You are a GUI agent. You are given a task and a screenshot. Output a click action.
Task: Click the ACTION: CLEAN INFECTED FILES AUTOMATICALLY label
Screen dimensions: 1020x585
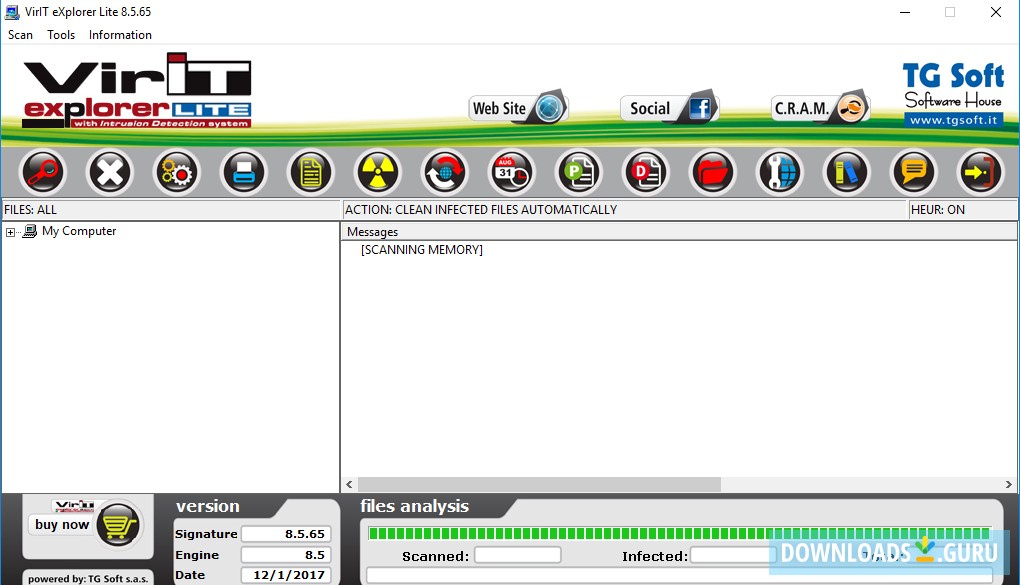click(x=481, y=210)
